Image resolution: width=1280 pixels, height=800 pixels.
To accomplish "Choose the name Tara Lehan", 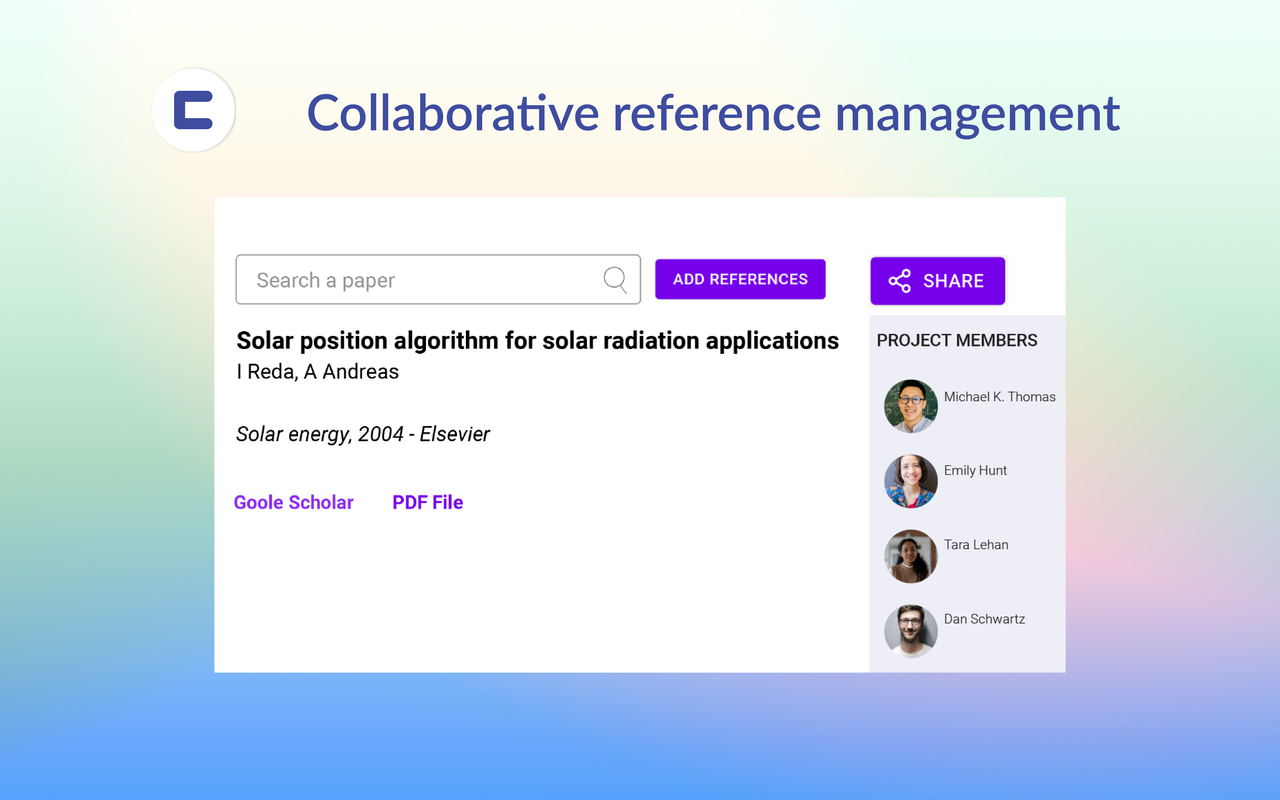I will pyautogui.click(x=976, y=545).
